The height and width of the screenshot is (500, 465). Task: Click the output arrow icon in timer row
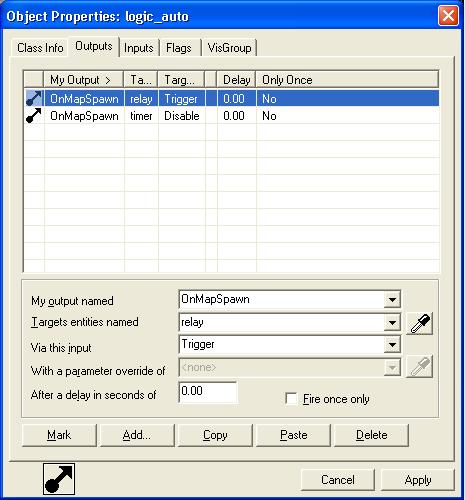pyautogui.click(x=34, y=116)
